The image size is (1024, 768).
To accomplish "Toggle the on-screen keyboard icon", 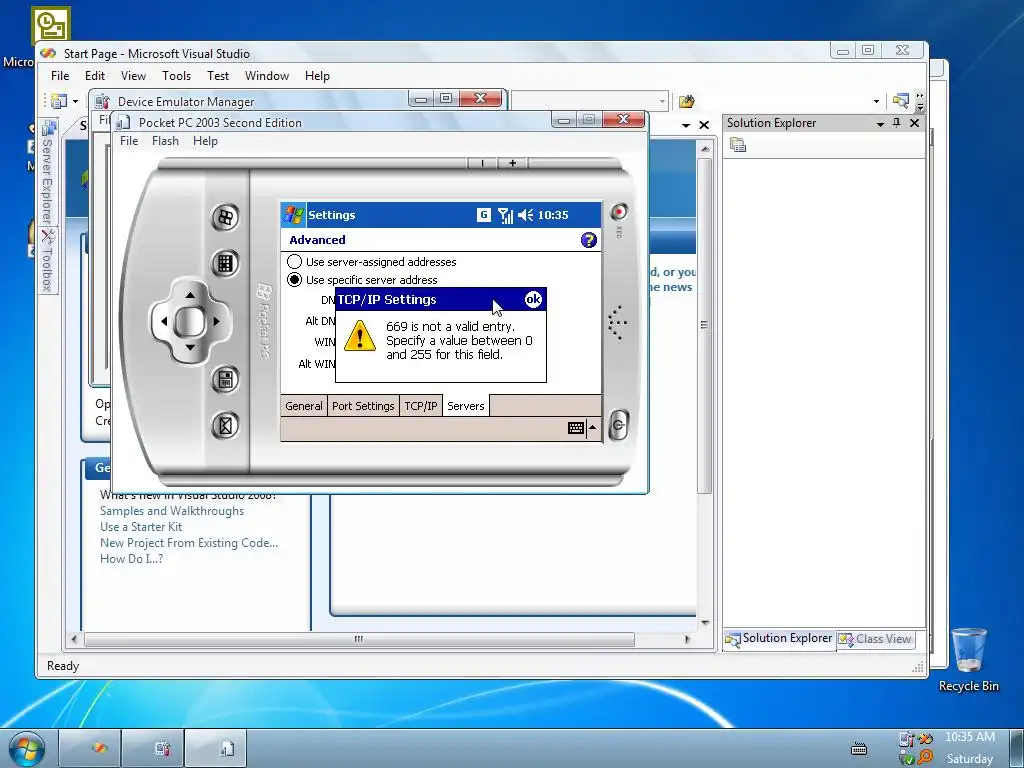I will (576, 428).
